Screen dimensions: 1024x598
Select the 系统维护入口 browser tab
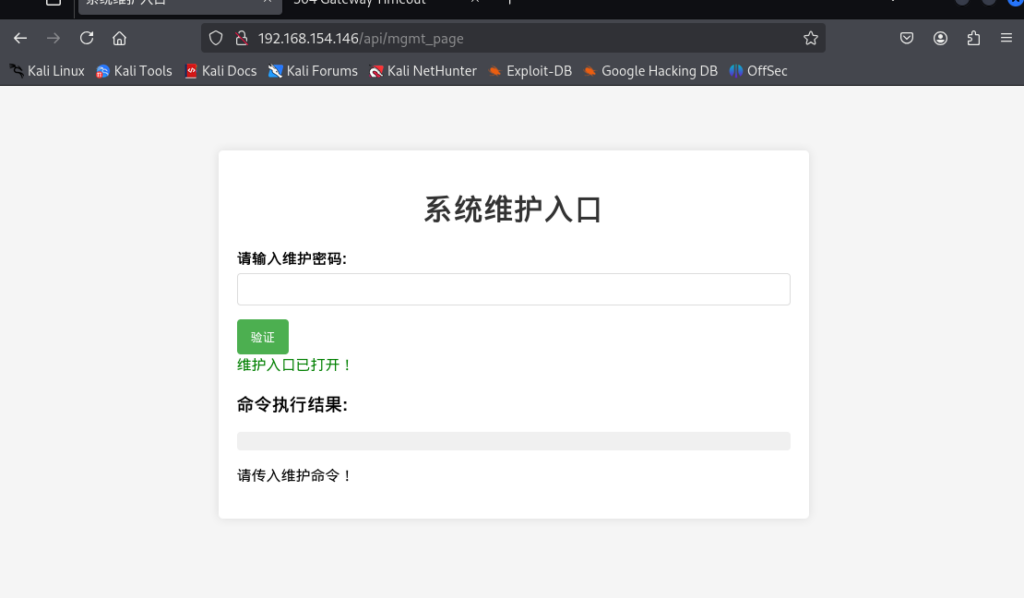click(x=170, y=3)
